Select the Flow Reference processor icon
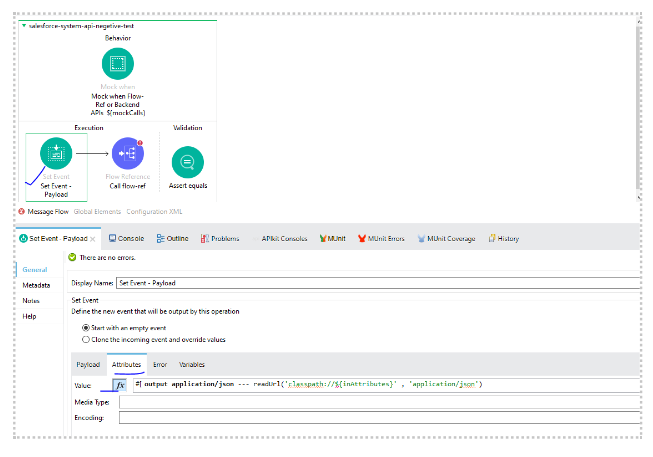 [128, 153]
